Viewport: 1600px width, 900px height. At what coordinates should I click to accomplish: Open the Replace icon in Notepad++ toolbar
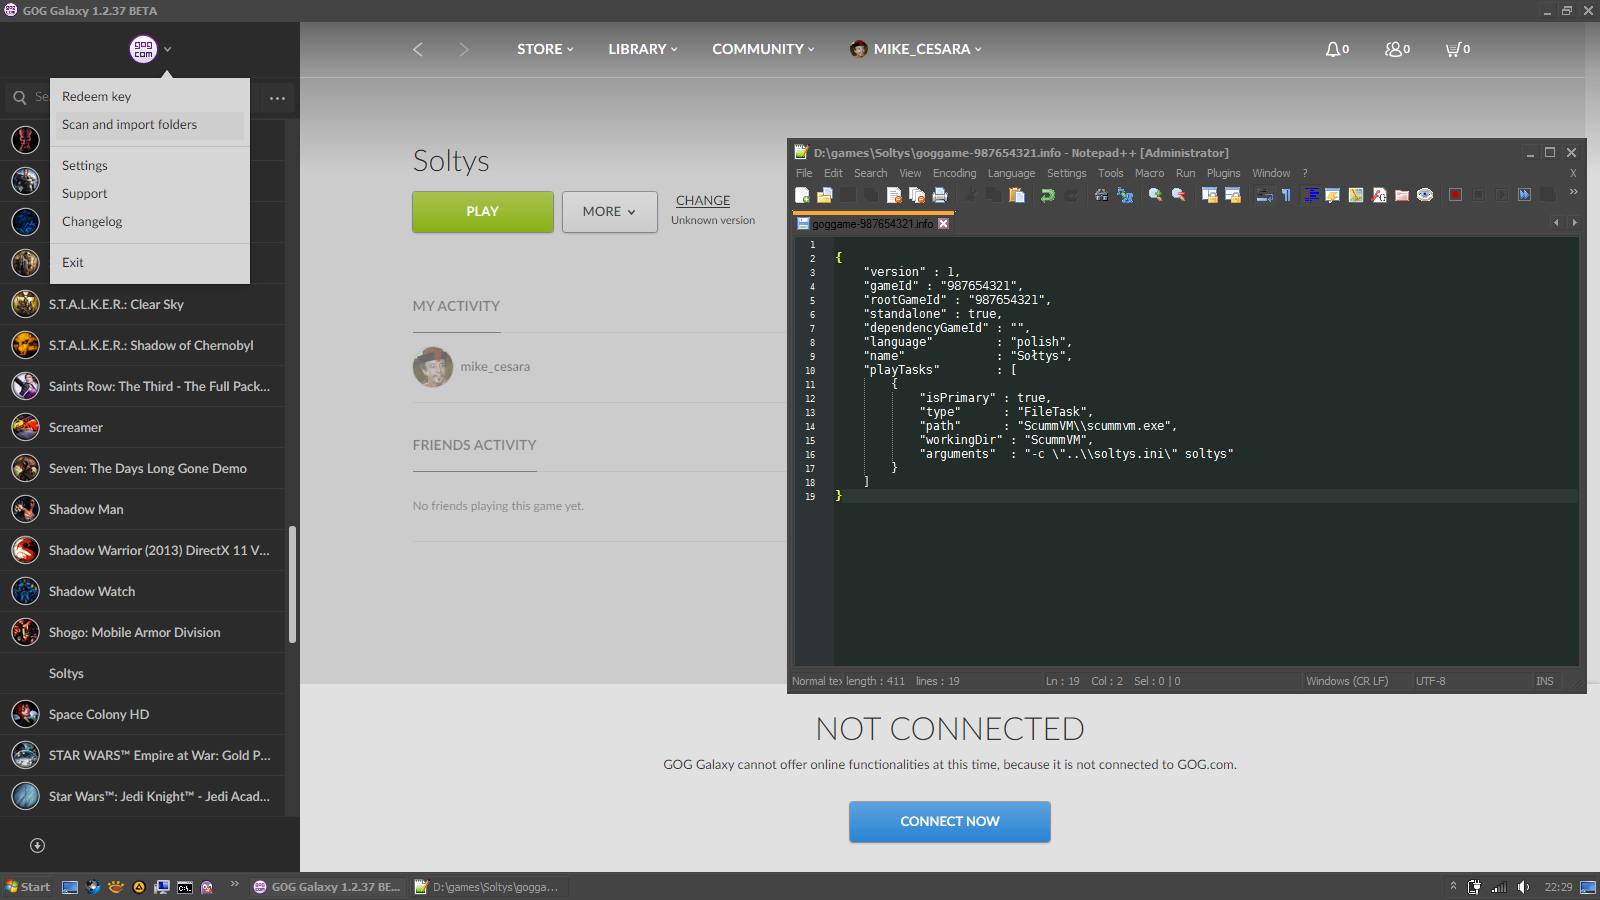(x=1125, y=195)
